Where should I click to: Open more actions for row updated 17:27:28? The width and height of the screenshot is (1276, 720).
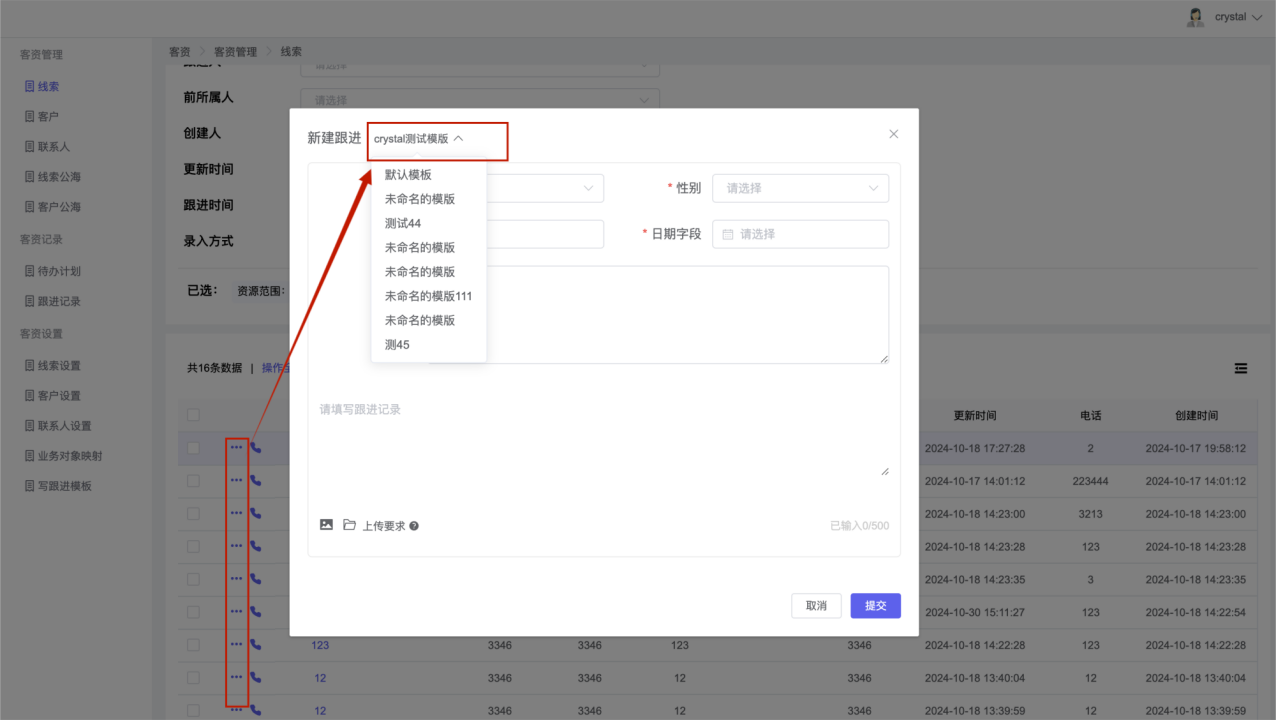point(236,448)
